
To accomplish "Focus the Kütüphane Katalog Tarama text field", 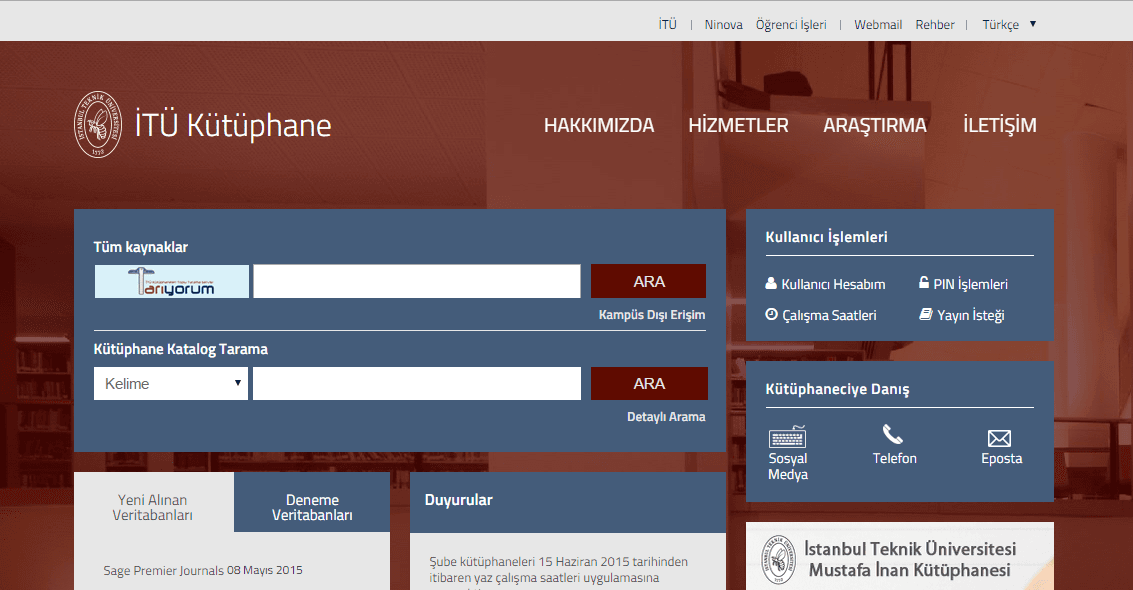I will click(416, 384).
